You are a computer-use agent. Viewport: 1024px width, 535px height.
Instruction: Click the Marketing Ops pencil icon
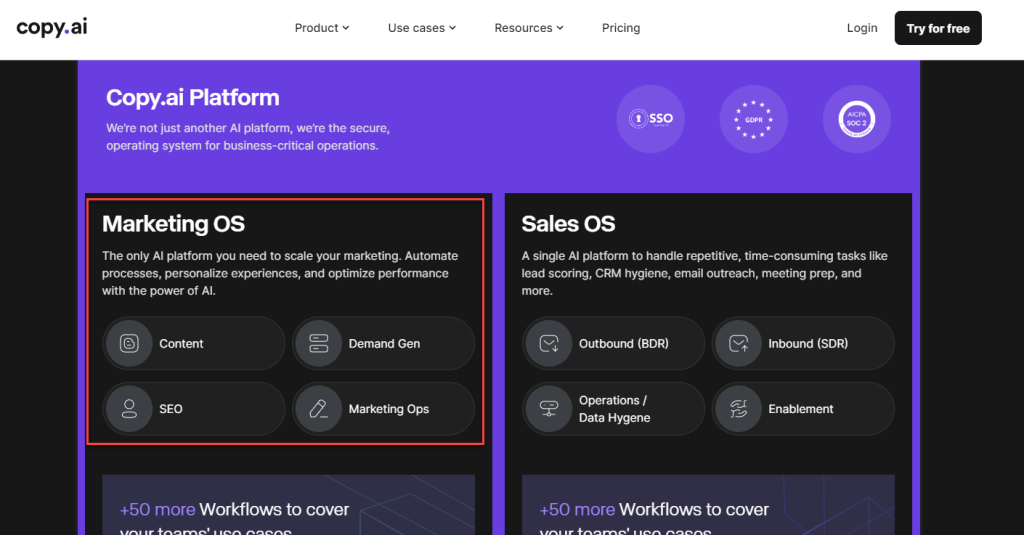319,409
